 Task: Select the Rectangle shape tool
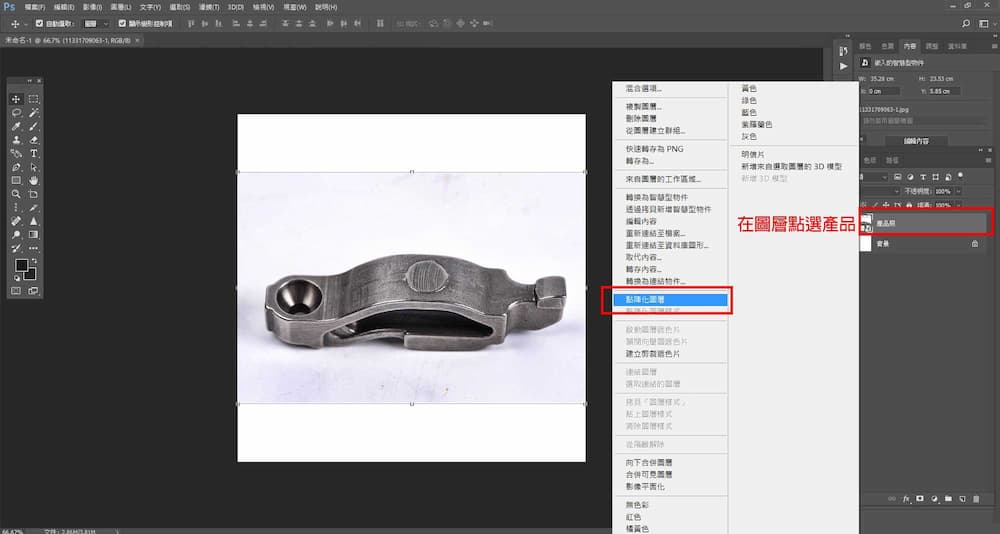[x=16, y=181]
